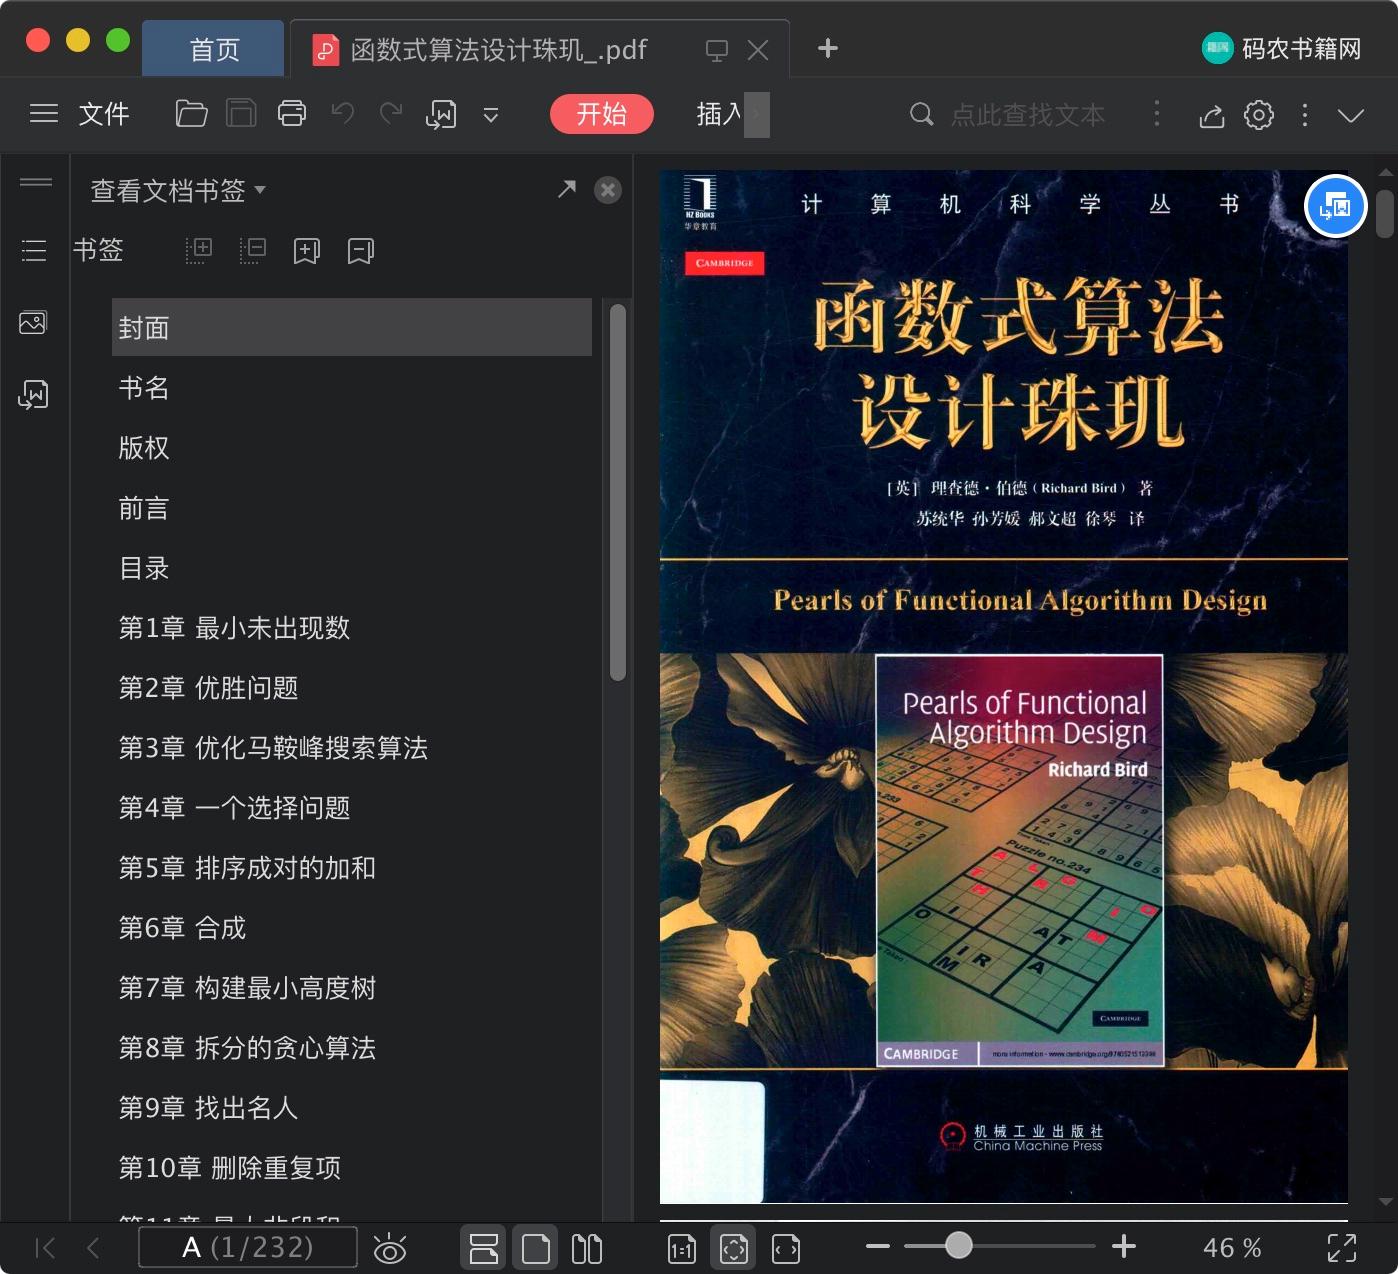The image size is (1398, 1274).
Task: Go to previous page arrow
Action: (x=93, y=1247)
